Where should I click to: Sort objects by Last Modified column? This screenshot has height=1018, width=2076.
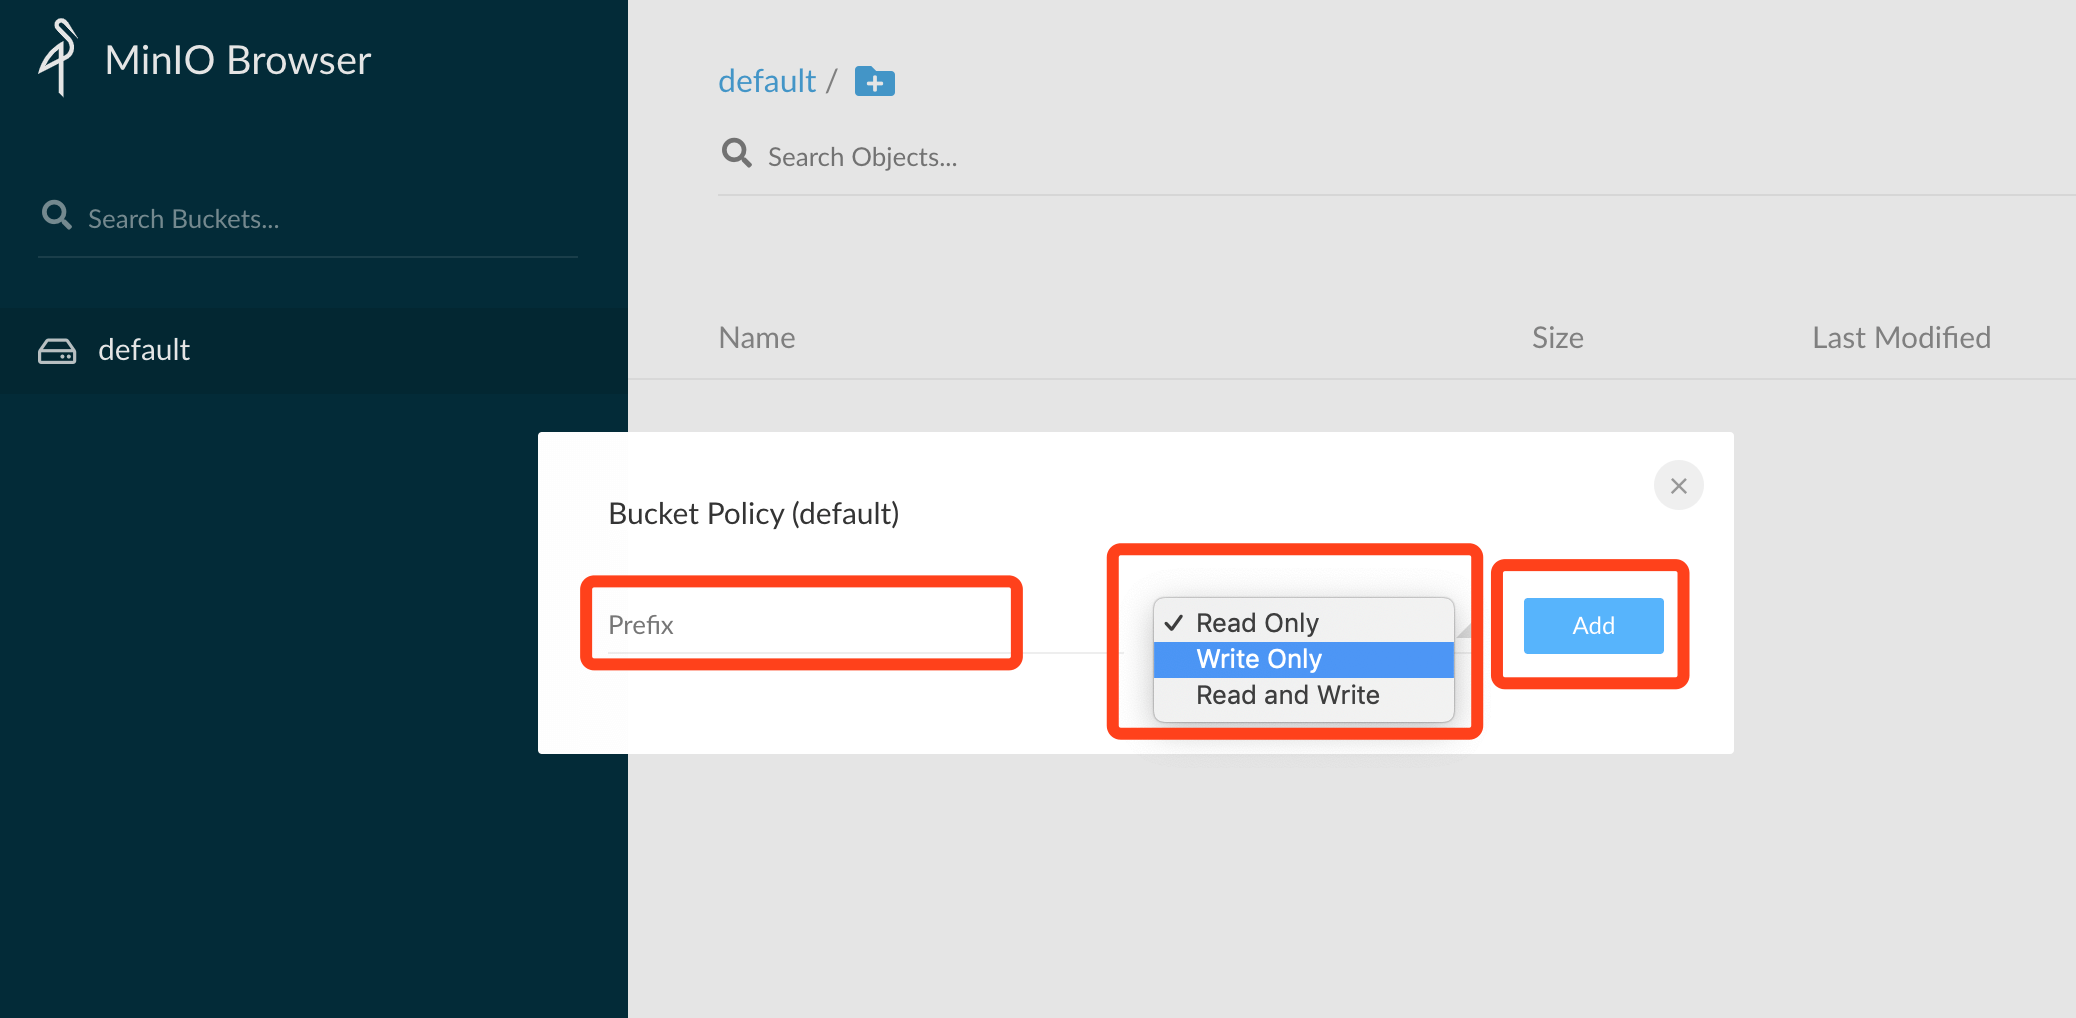1902,338
